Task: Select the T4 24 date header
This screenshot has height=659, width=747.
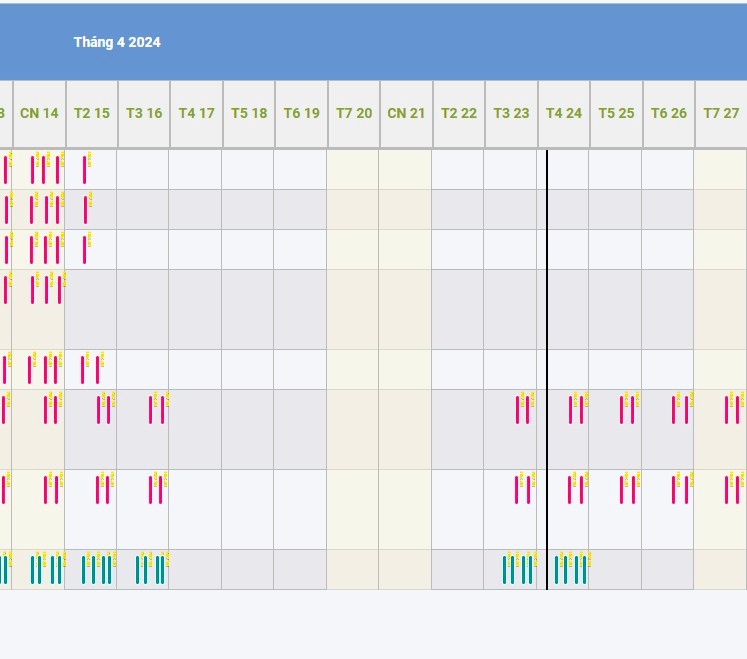Action: point(564,113)
